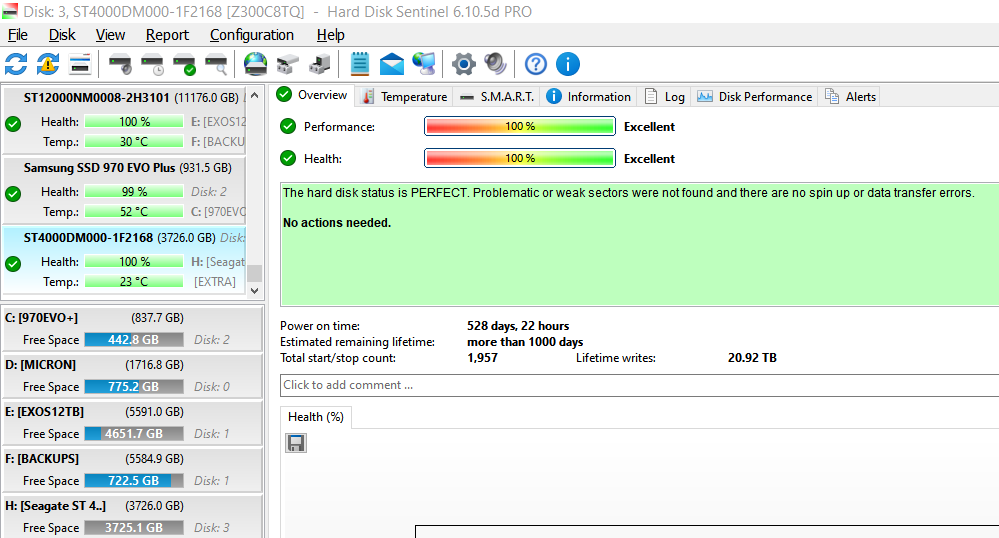Select the ST4000DM000-1F2168 disk entry

(x=124, y=260)
